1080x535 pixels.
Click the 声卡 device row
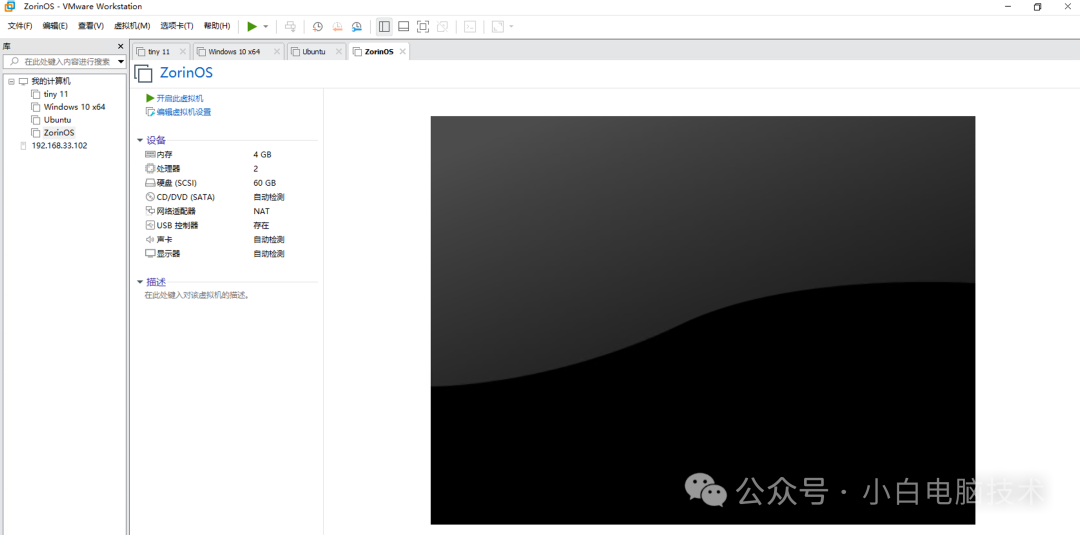click(231, 240)
